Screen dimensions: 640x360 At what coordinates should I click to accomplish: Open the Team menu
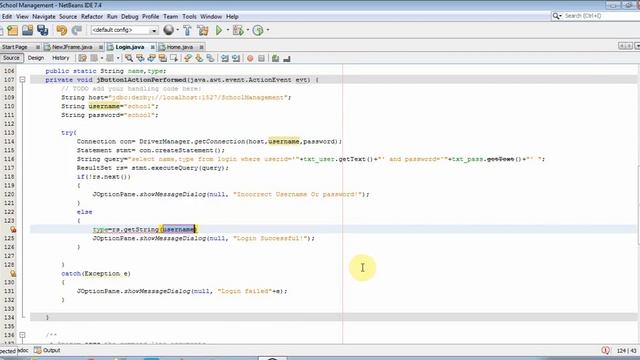[170, 17]
